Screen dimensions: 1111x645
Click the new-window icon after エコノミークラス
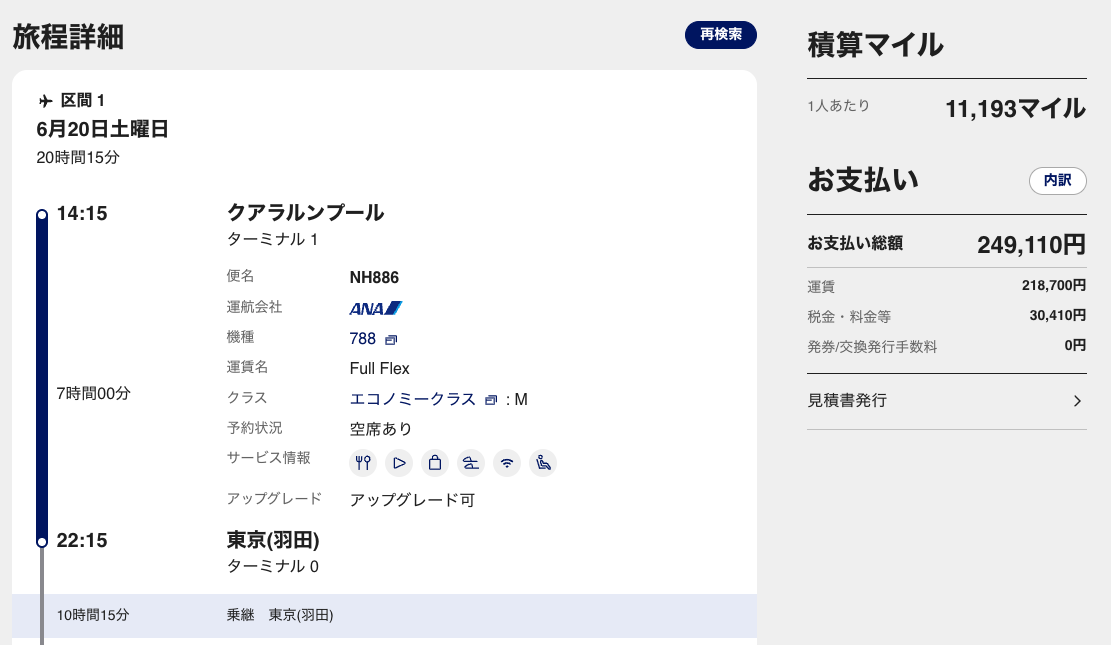click(x=490, y=400)
